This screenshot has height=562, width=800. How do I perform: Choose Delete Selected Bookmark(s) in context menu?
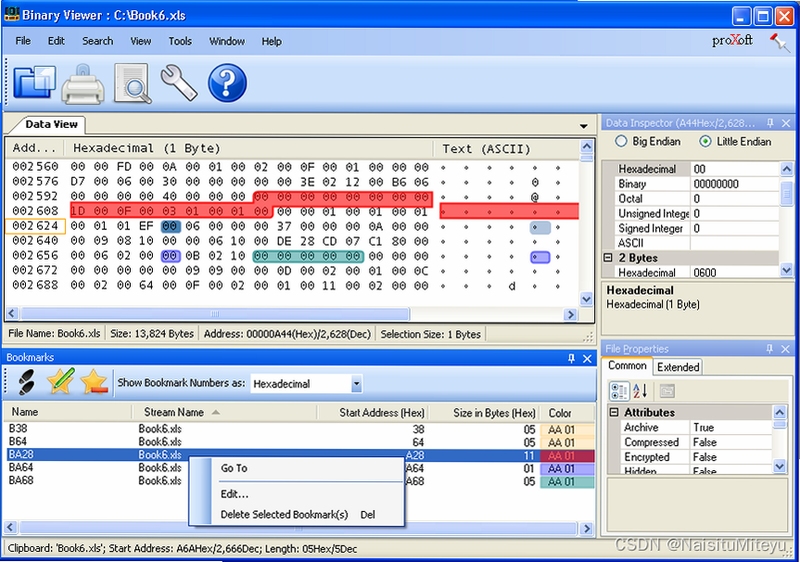[x=297, y=514]
